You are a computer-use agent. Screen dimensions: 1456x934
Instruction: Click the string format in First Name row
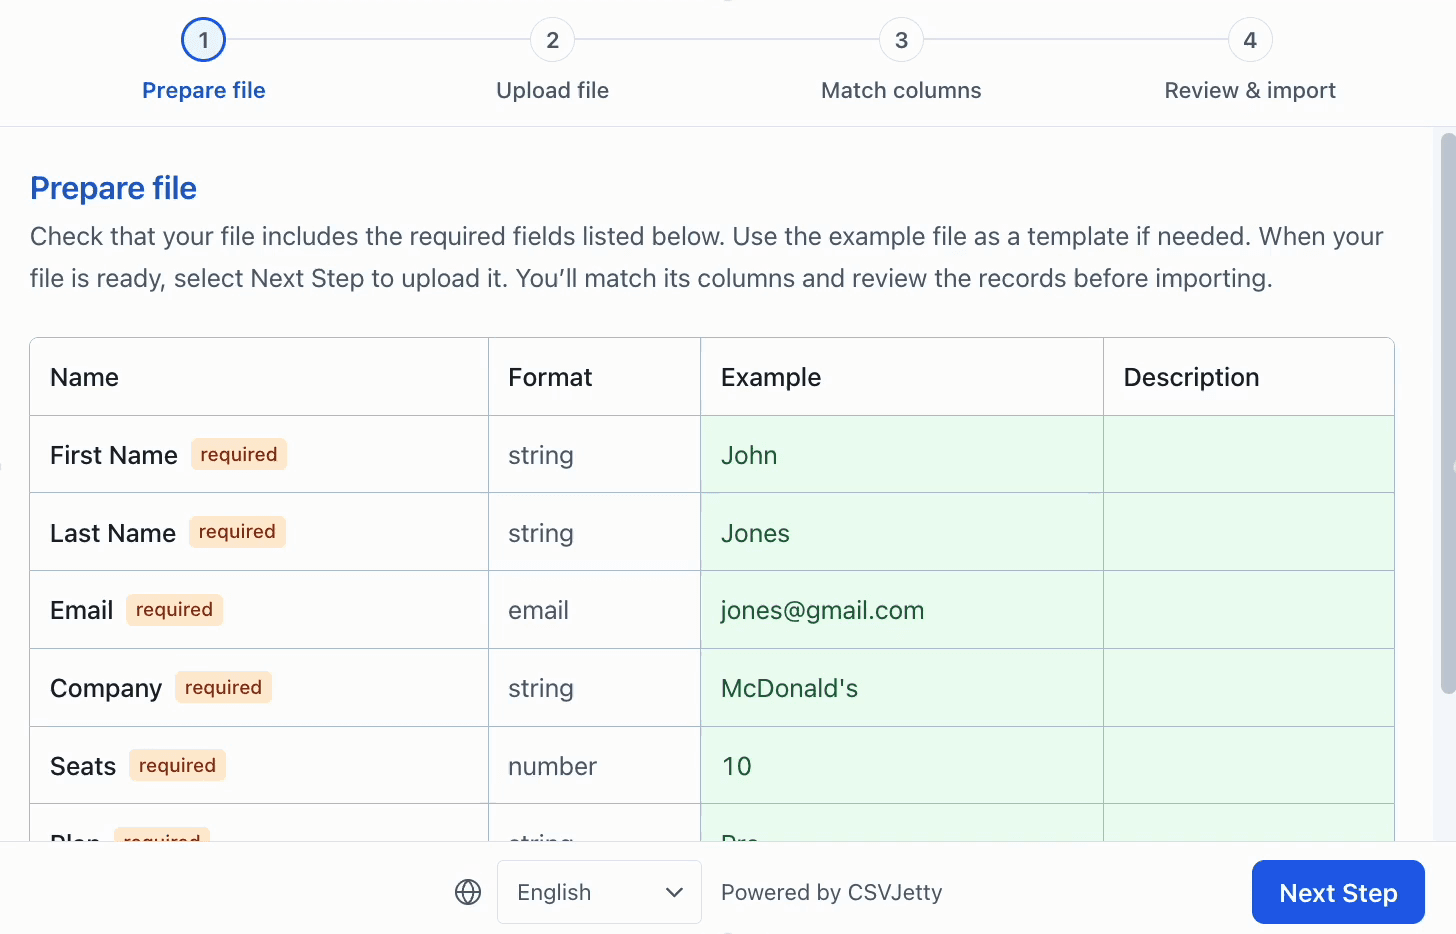541,455
